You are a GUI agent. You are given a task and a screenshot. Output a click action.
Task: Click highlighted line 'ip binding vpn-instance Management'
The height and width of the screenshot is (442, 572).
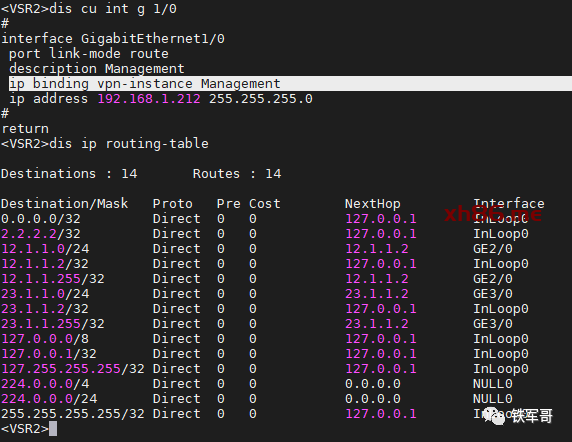(290, 84)
